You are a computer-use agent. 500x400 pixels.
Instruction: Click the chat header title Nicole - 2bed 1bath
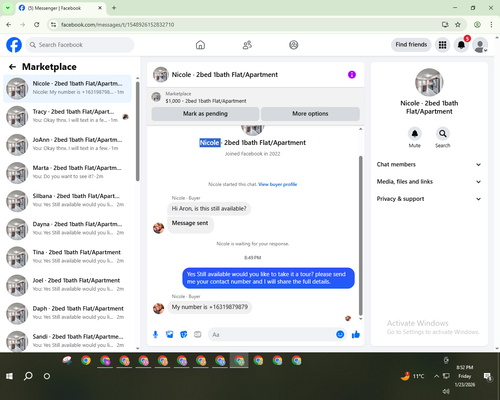tap(224, 75)
